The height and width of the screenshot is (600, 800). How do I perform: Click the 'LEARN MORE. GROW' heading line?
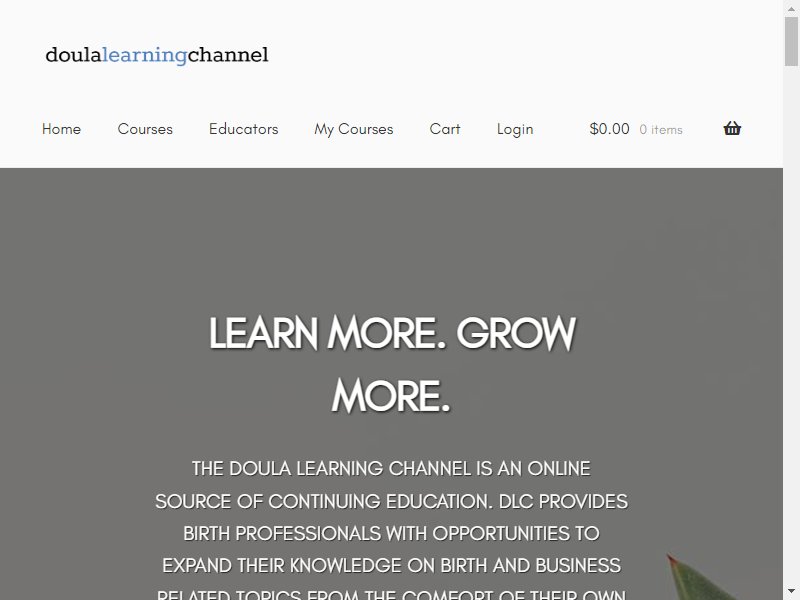[392, 334]
